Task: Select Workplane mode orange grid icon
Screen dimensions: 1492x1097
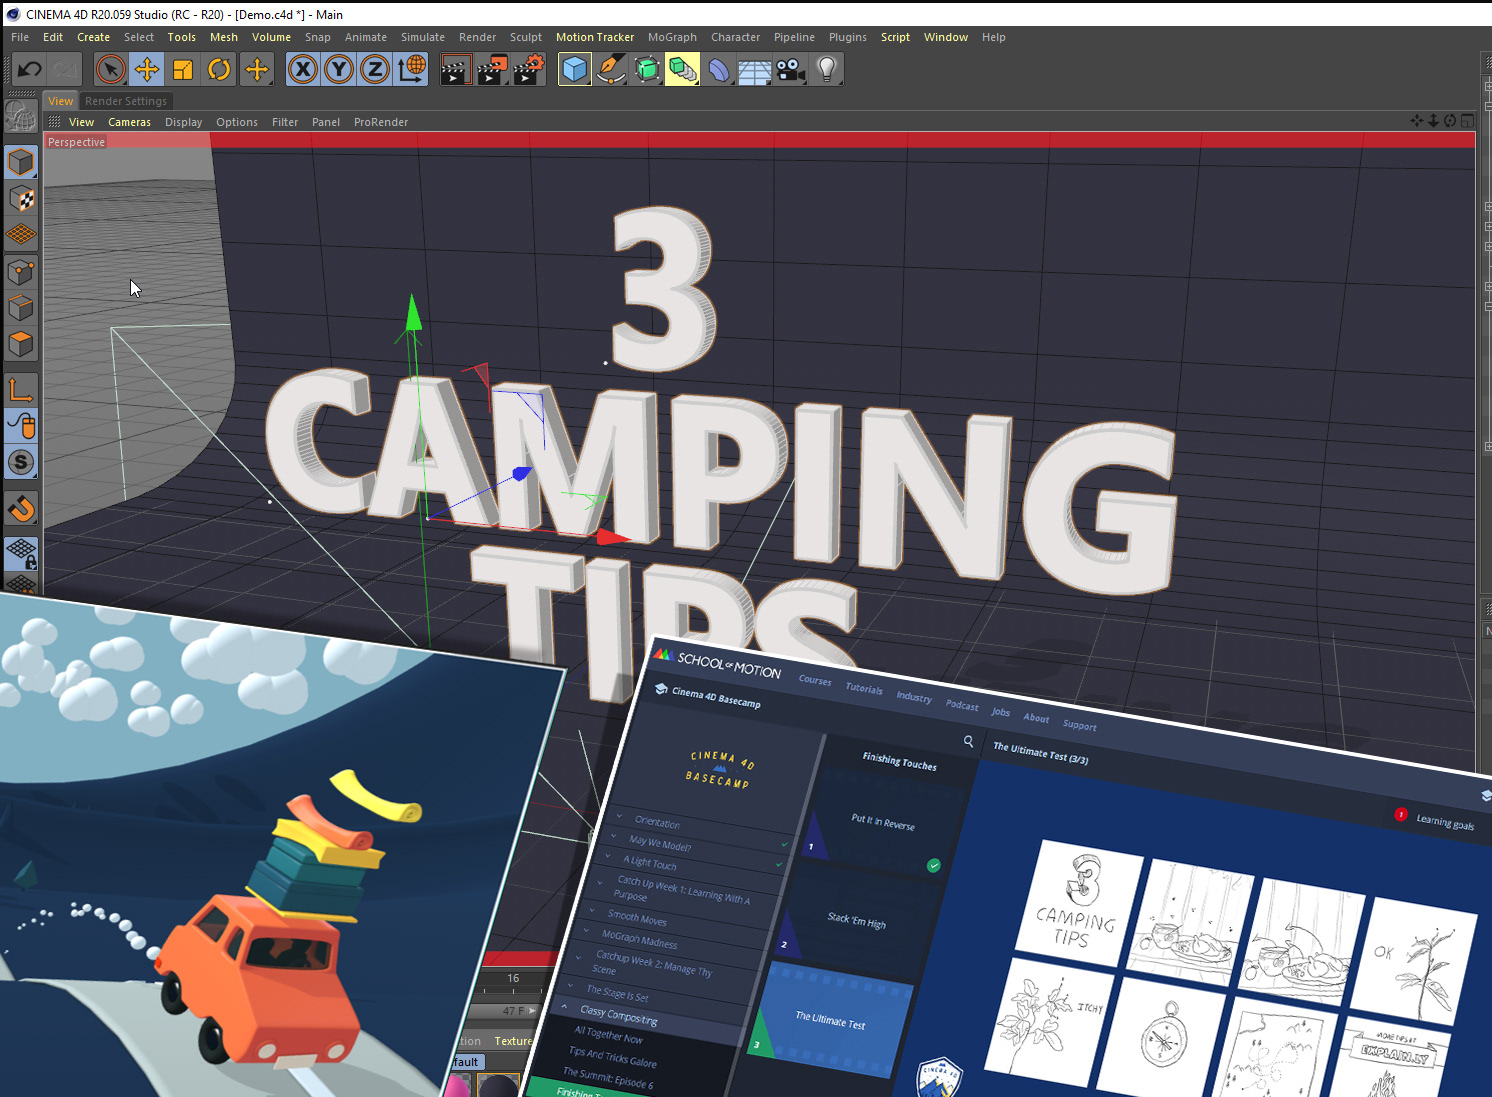Action: (x=21, y=235)
